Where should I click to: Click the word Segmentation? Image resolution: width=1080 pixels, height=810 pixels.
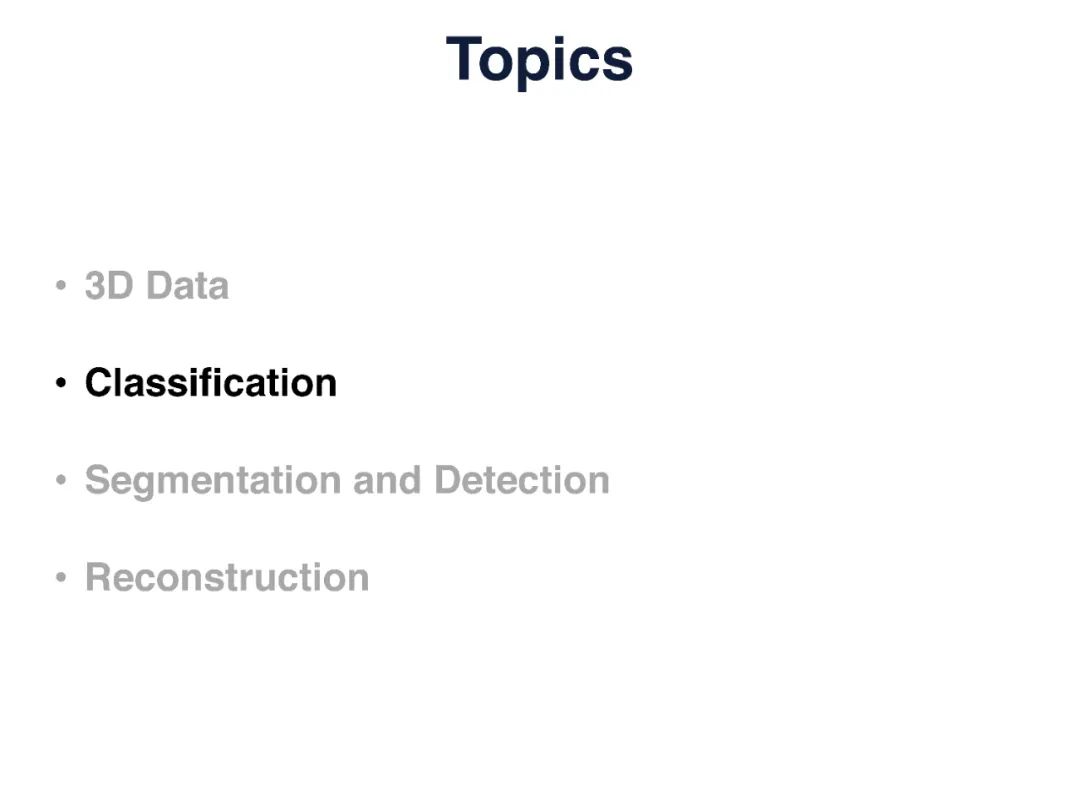point(214,480)
